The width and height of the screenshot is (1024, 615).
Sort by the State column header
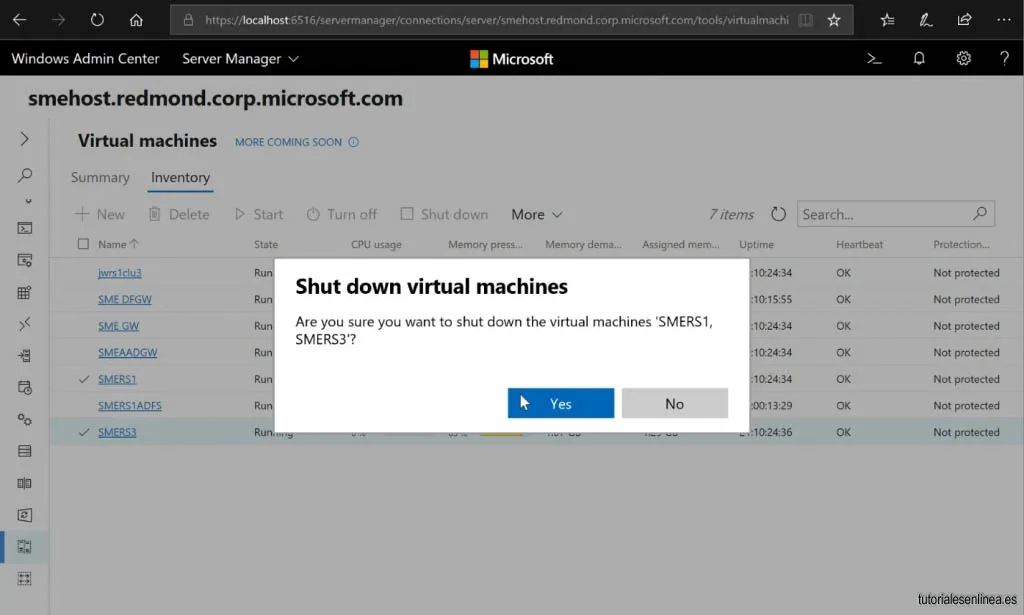coord(266,244)
